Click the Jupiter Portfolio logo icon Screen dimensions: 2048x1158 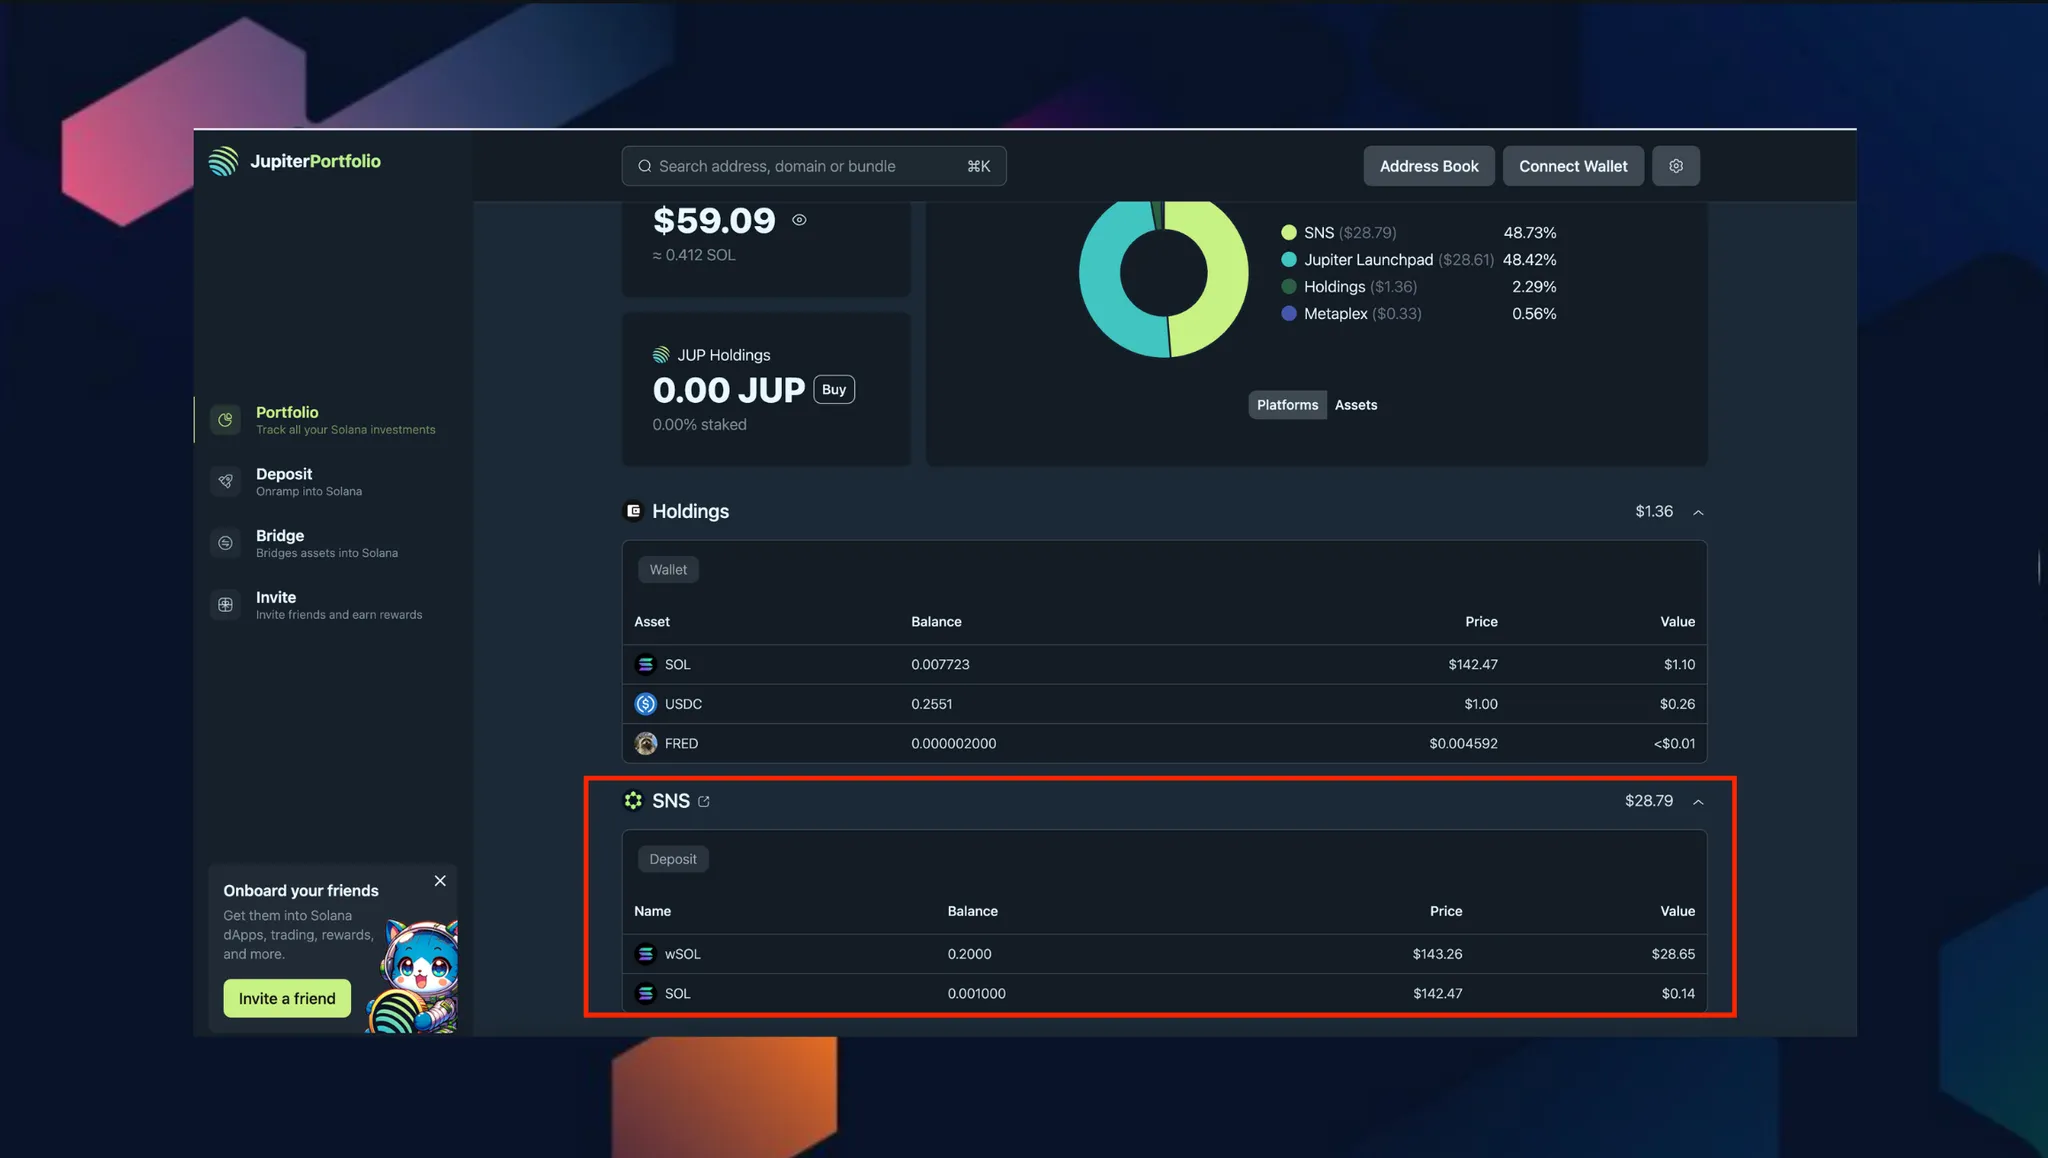[223, 161]
